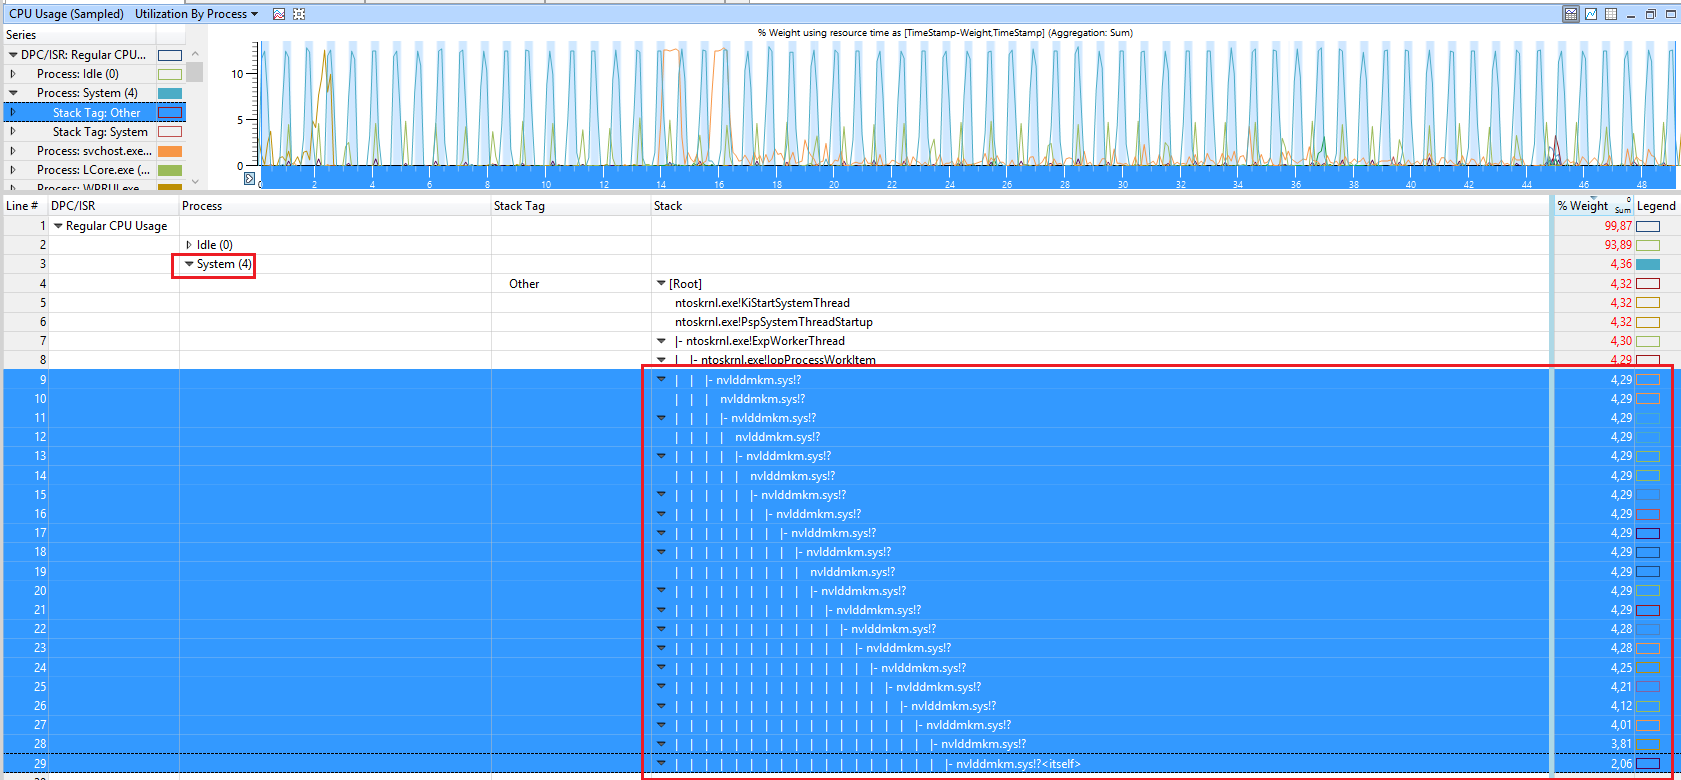Viewport: 1681px width, 780px height.
Task: Collapse the [Root] stack node
Action: 661,284
